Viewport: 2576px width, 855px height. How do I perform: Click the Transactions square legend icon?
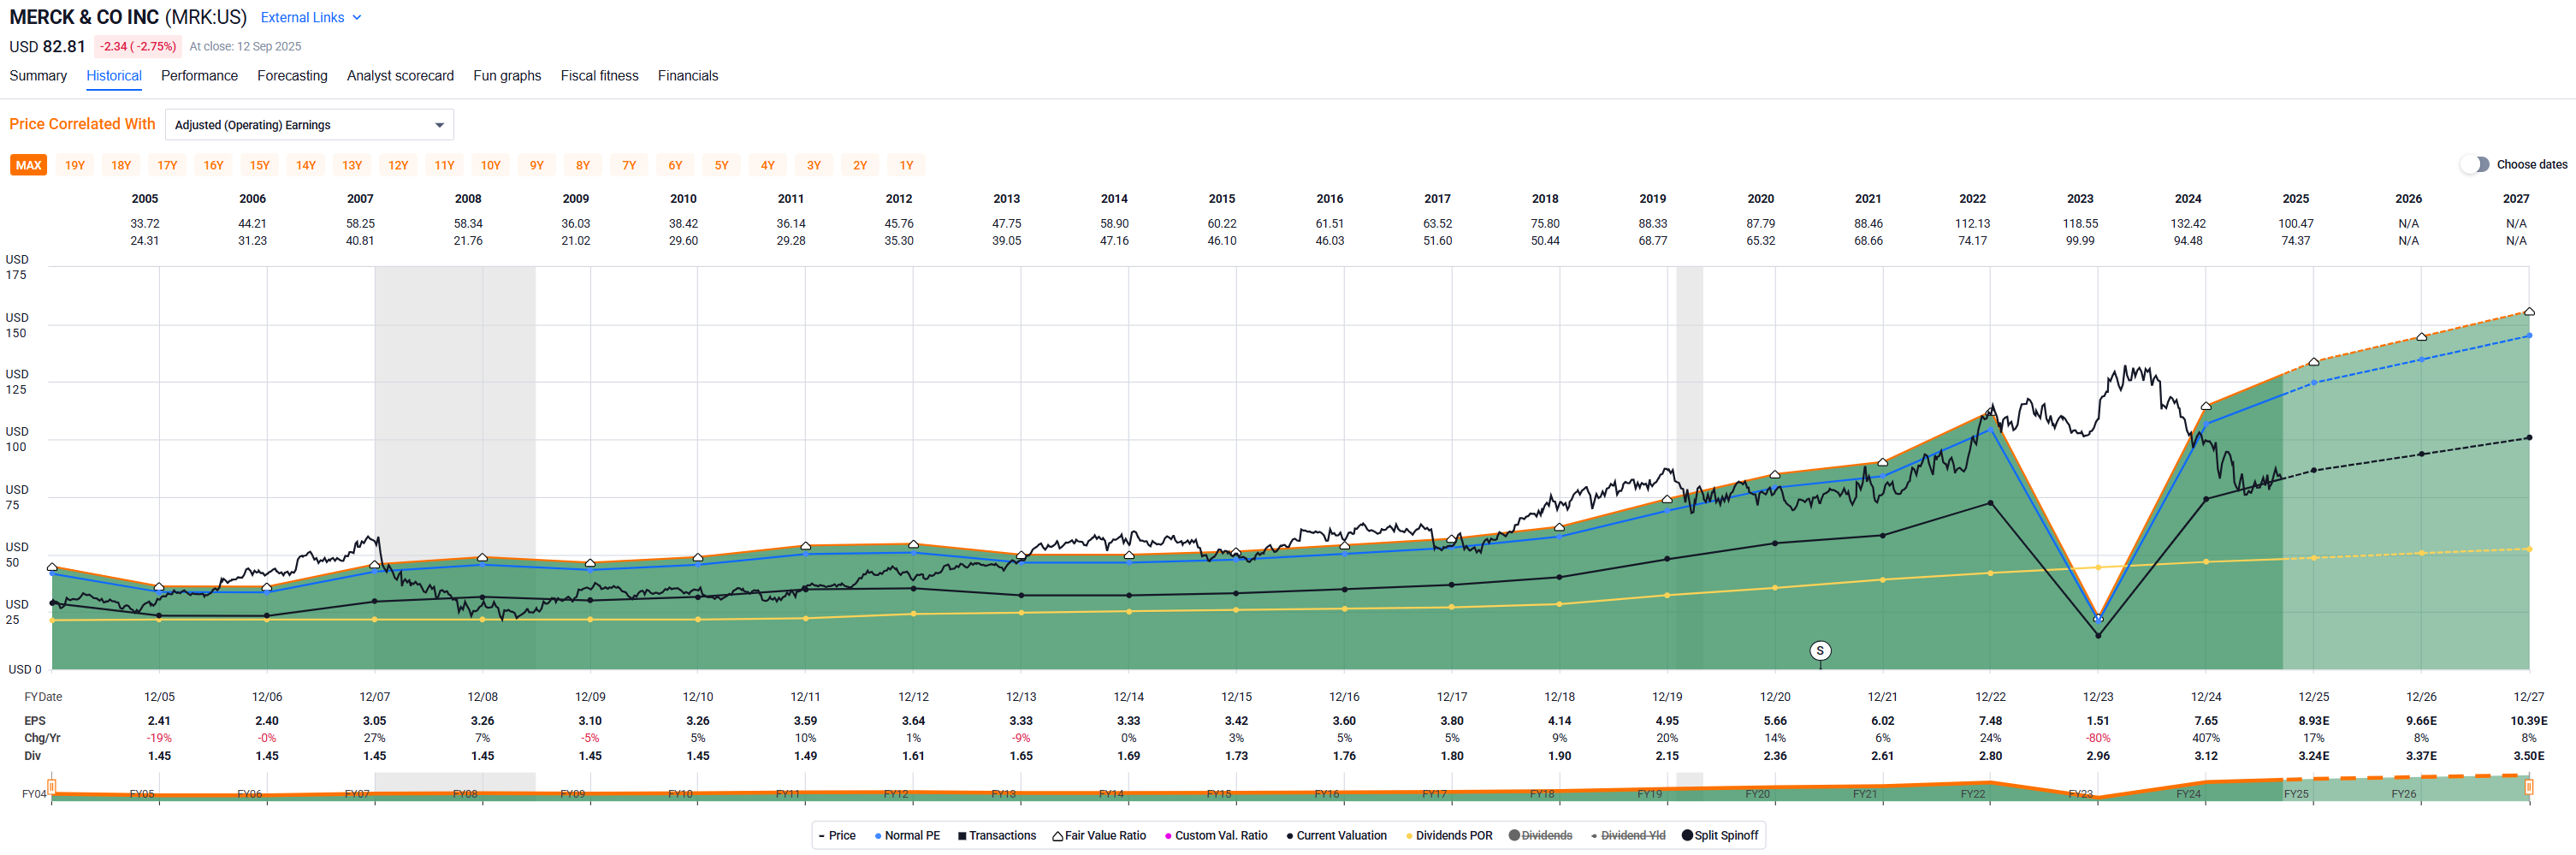point(962,836)
